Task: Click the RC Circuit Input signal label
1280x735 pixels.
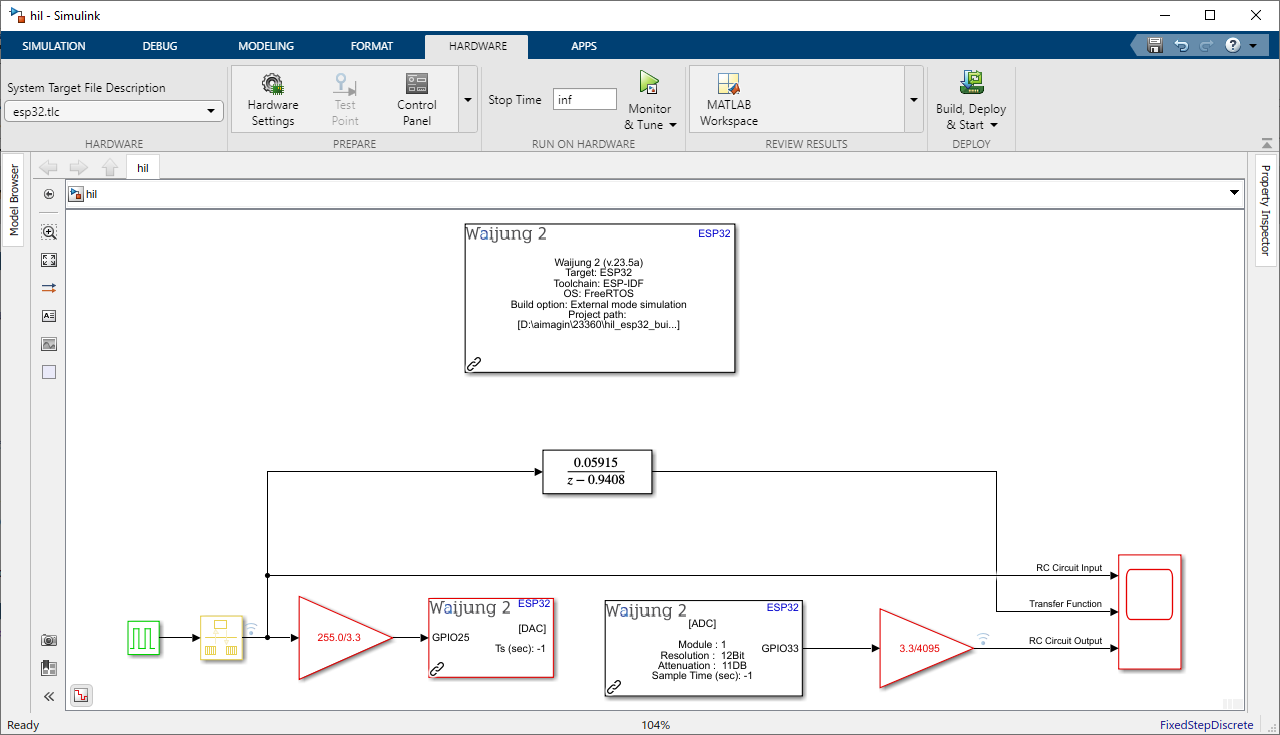Action: (1069, 568)
